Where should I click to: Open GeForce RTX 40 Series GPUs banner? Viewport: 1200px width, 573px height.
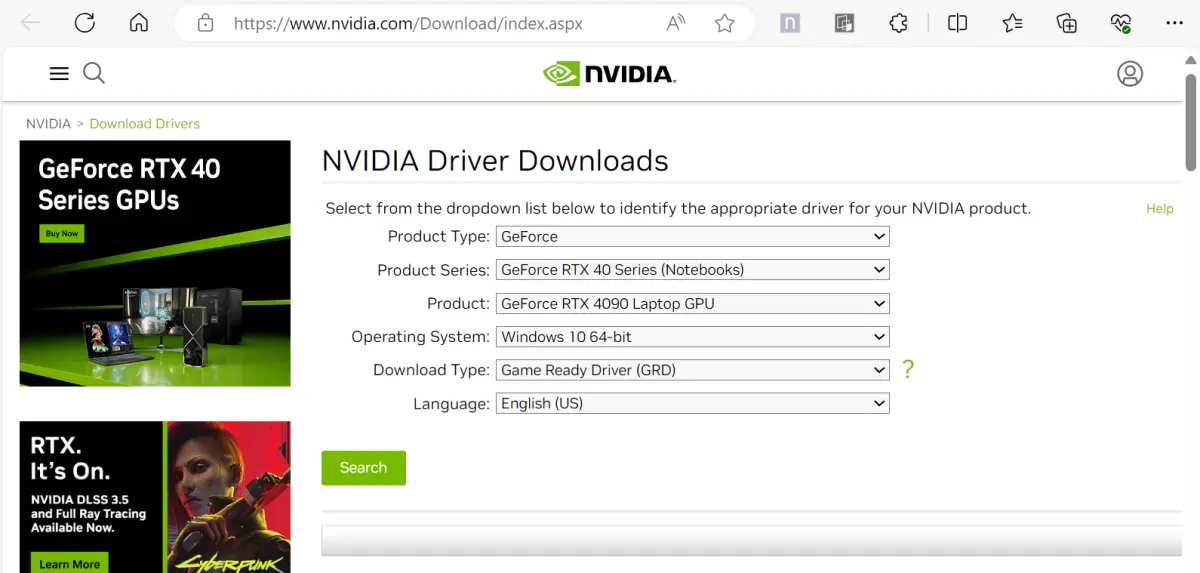155,263
